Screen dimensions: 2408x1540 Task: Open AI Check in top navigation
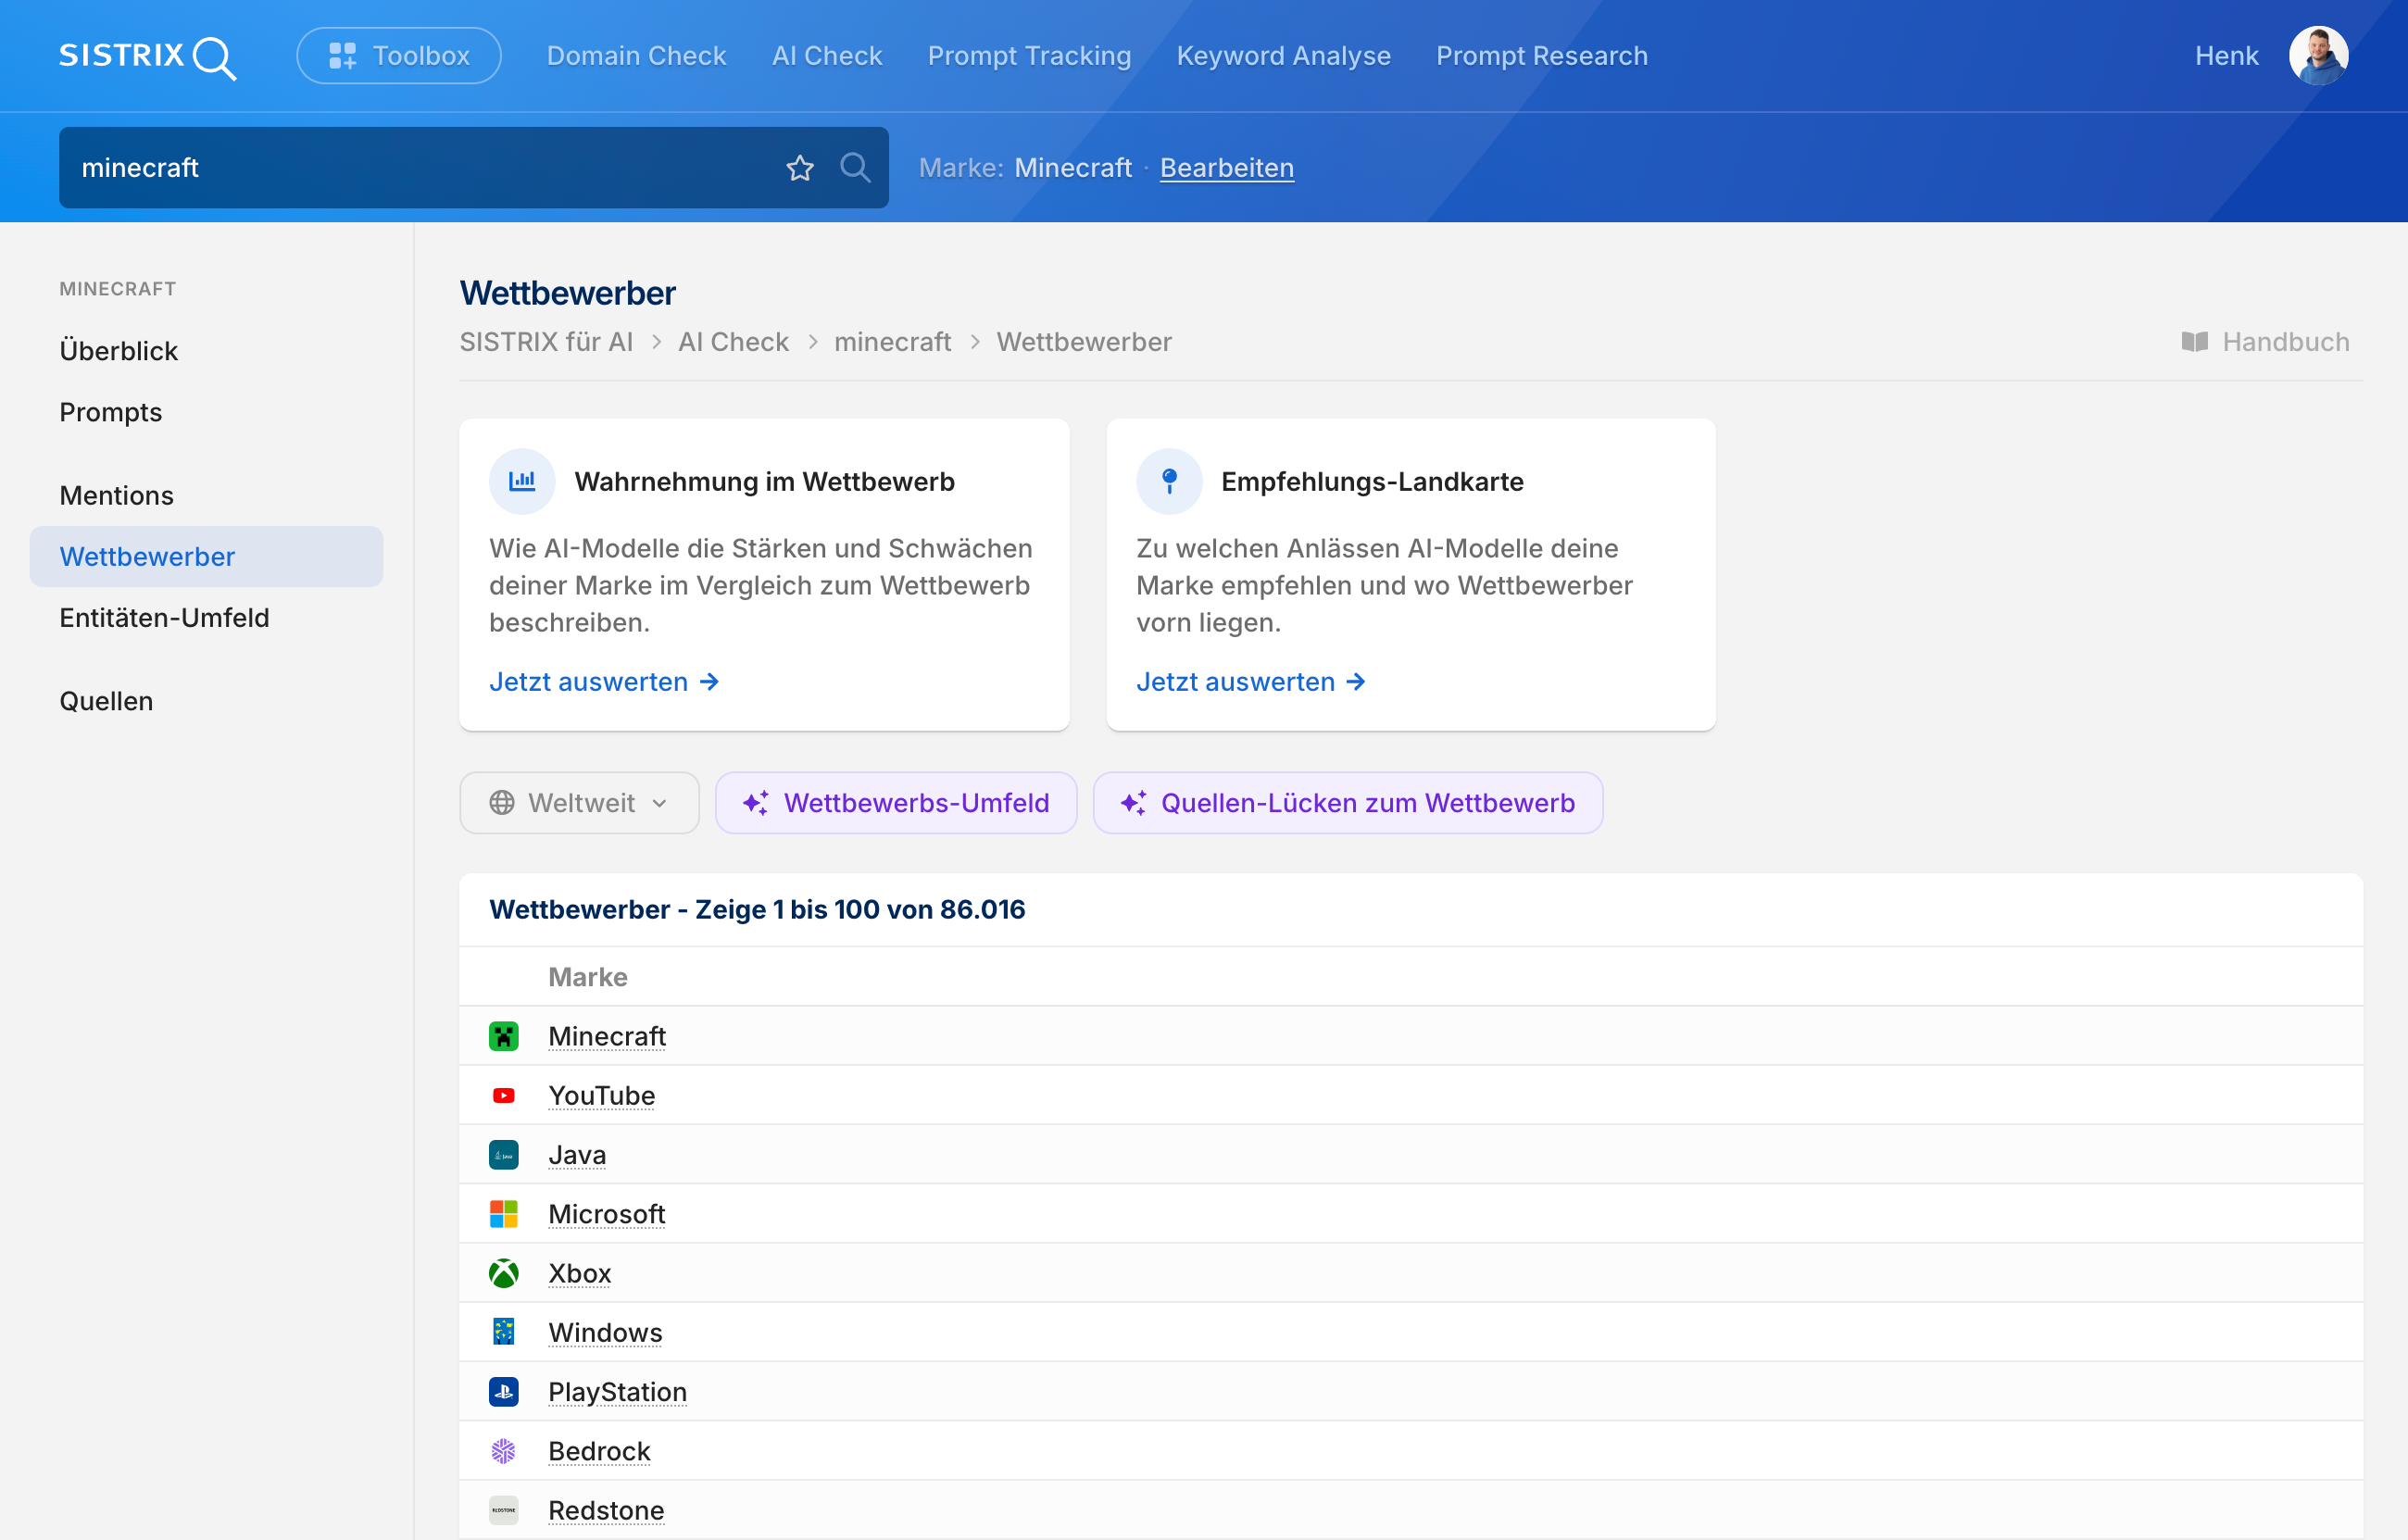click(827, 56)
